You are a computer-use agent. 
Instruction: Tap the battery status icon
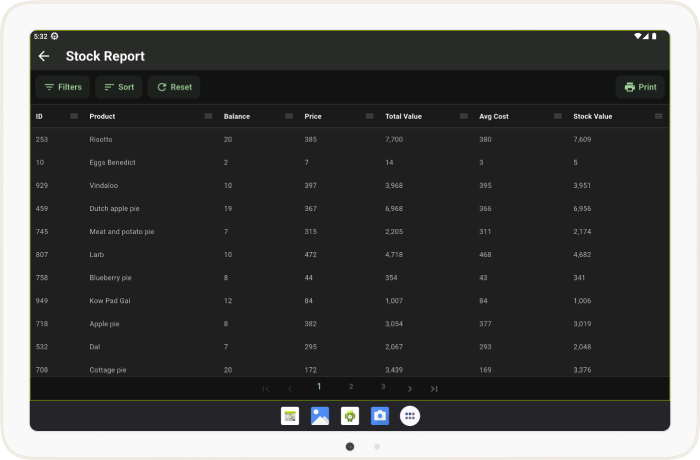[x=654, y=36]
